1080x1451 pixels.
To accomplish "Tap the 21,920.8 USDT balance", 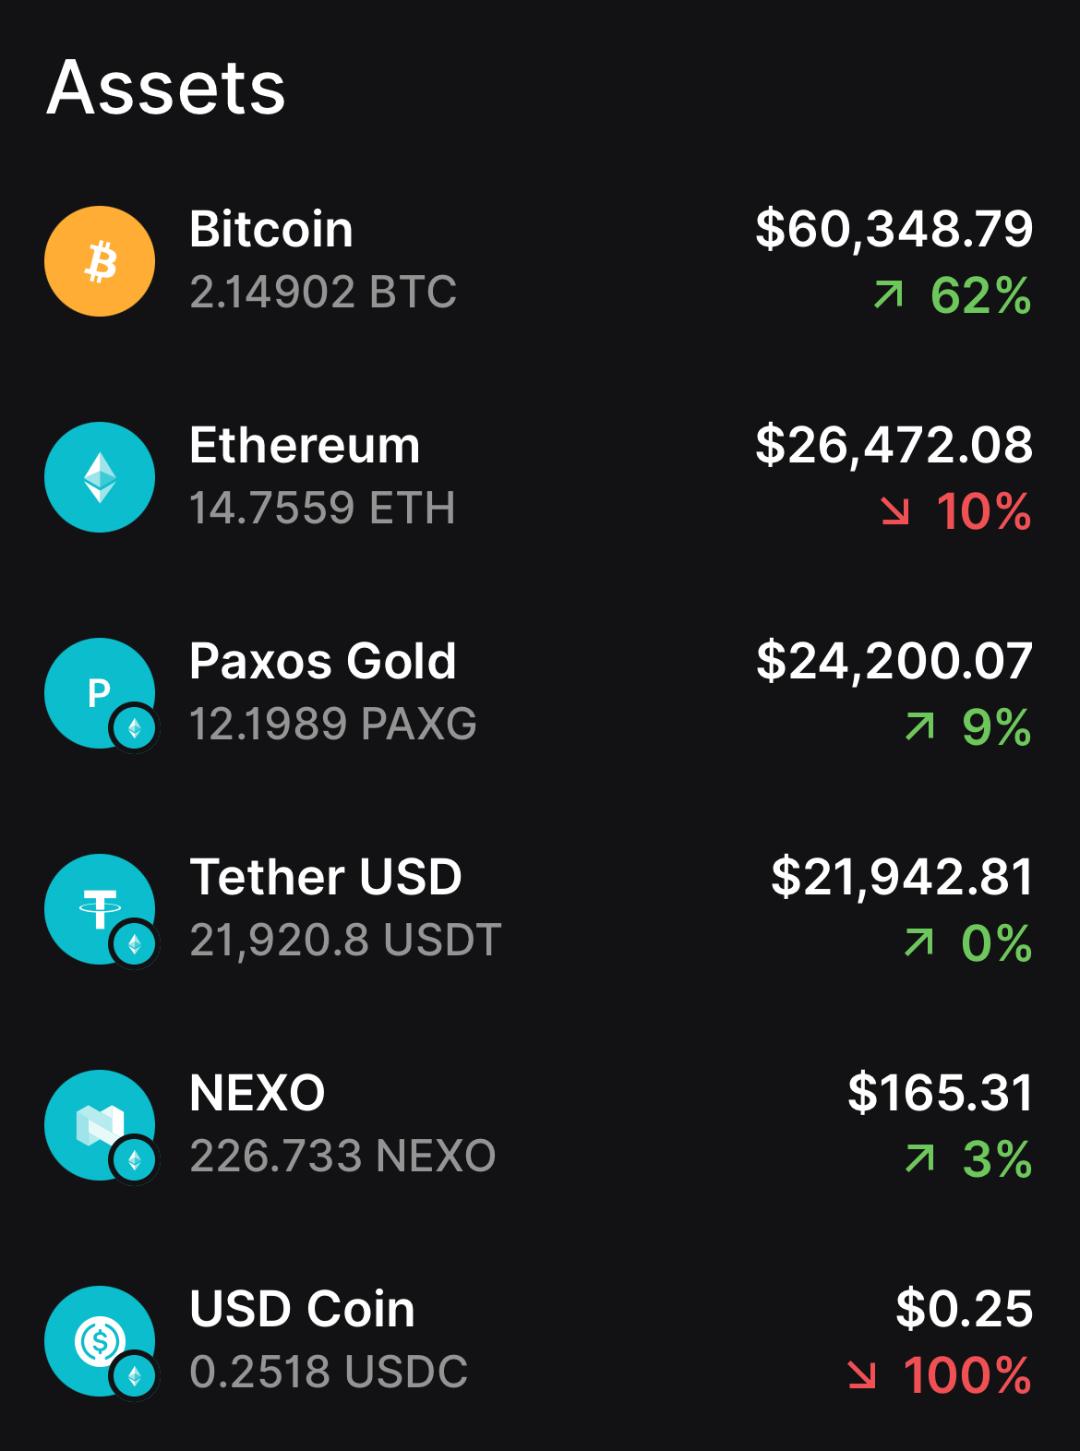I will 344,940.
